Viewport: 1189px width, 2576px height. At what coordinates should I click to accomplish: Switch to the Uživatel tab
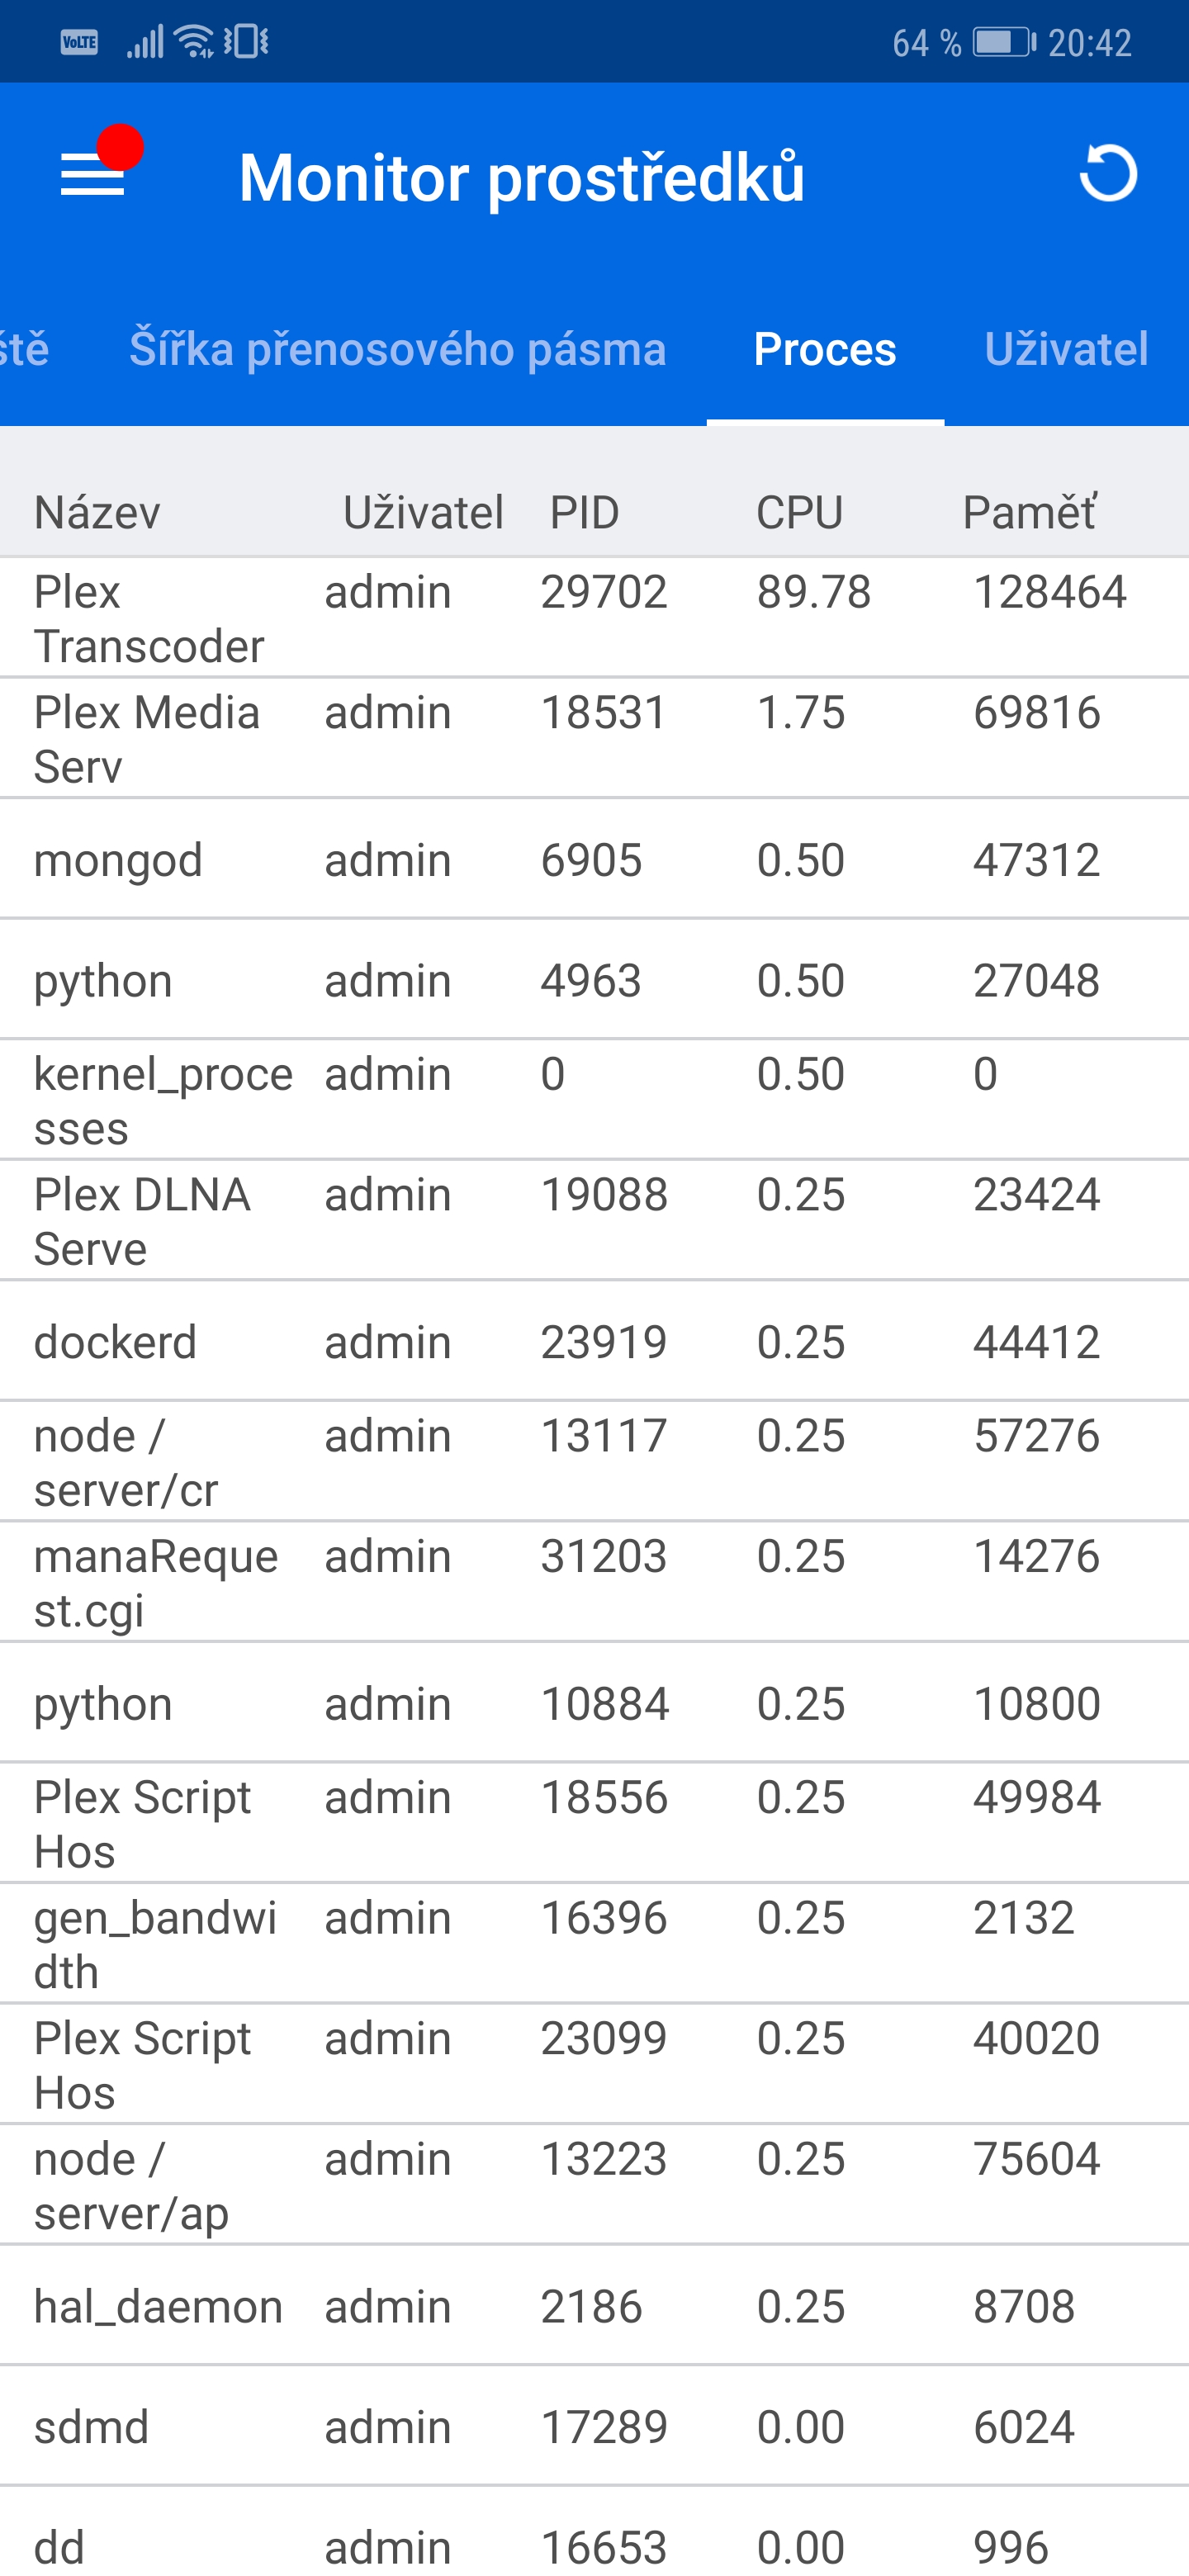click(x=1065, y=349)
